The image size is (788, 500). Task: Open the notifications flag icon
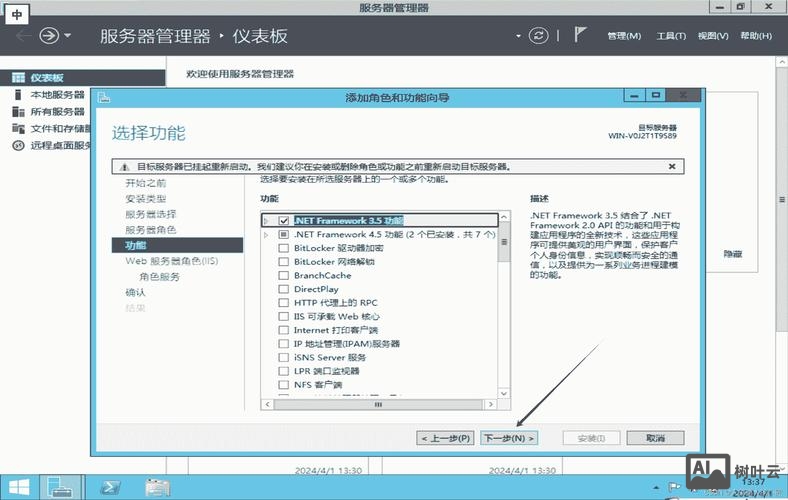(580, 35)
